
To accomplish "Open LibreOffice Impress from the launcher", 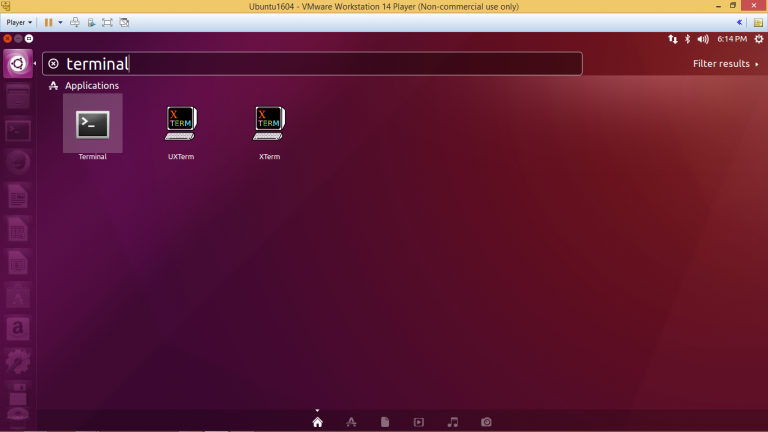I will click(x=18, y=263).
